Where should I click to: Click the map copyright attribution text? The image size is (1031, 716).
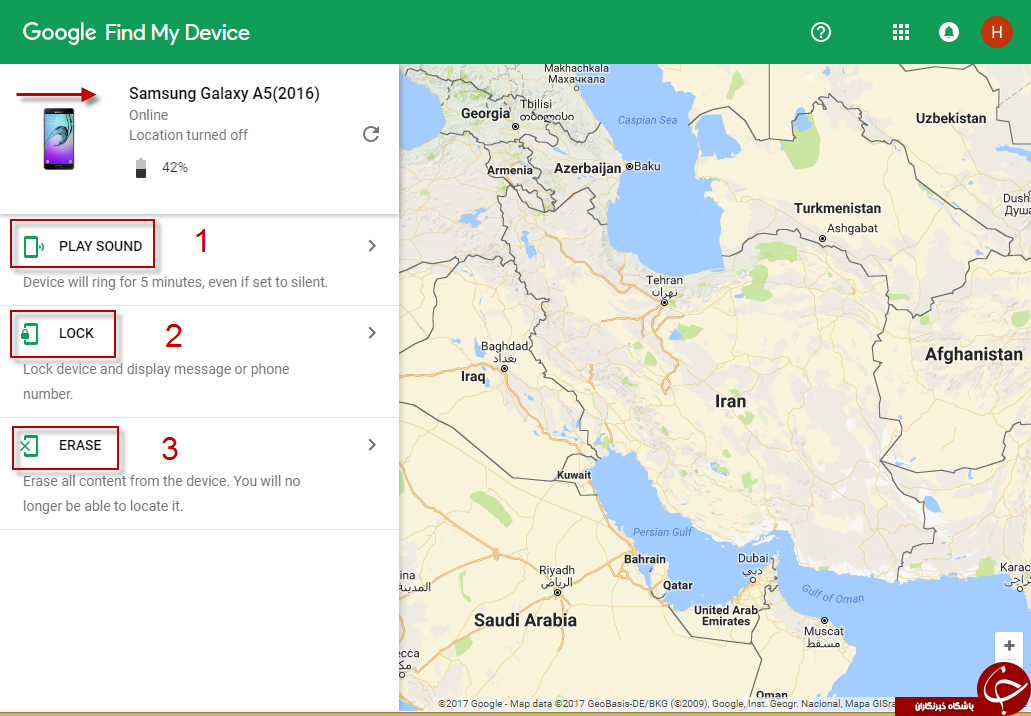(666, 704)
